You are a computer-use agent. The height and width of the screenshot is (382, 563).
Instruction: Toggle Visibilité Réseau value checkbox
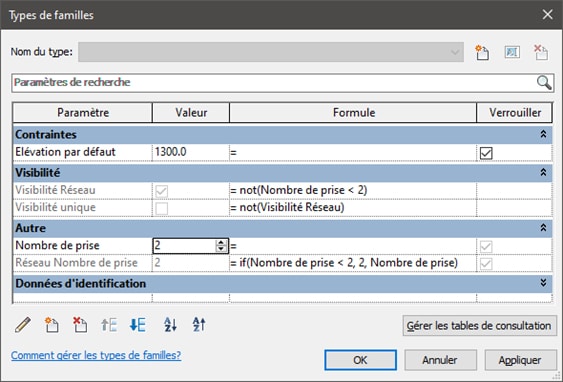(161, 191)
